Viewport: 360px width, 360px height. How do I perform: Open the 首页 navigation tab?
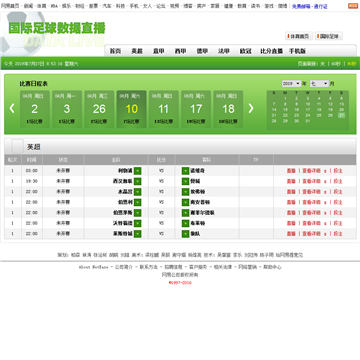[115, 51]
